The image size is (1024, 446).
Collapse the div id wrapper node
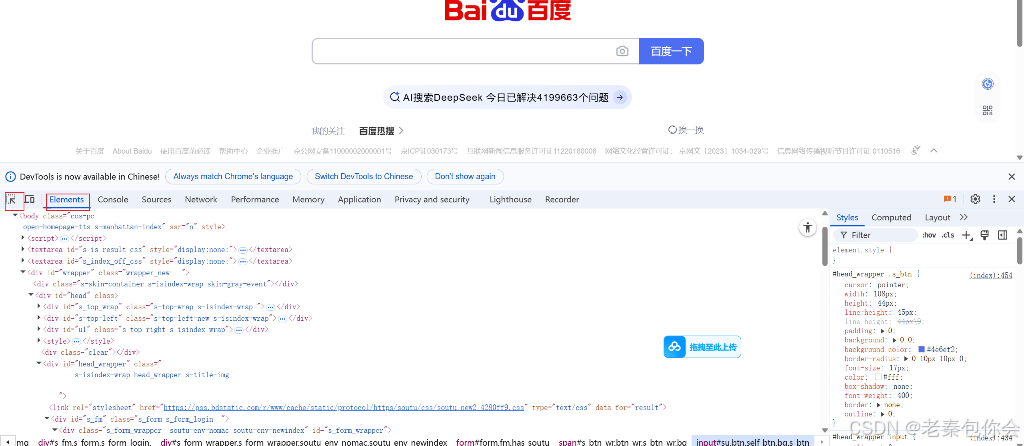24,272
